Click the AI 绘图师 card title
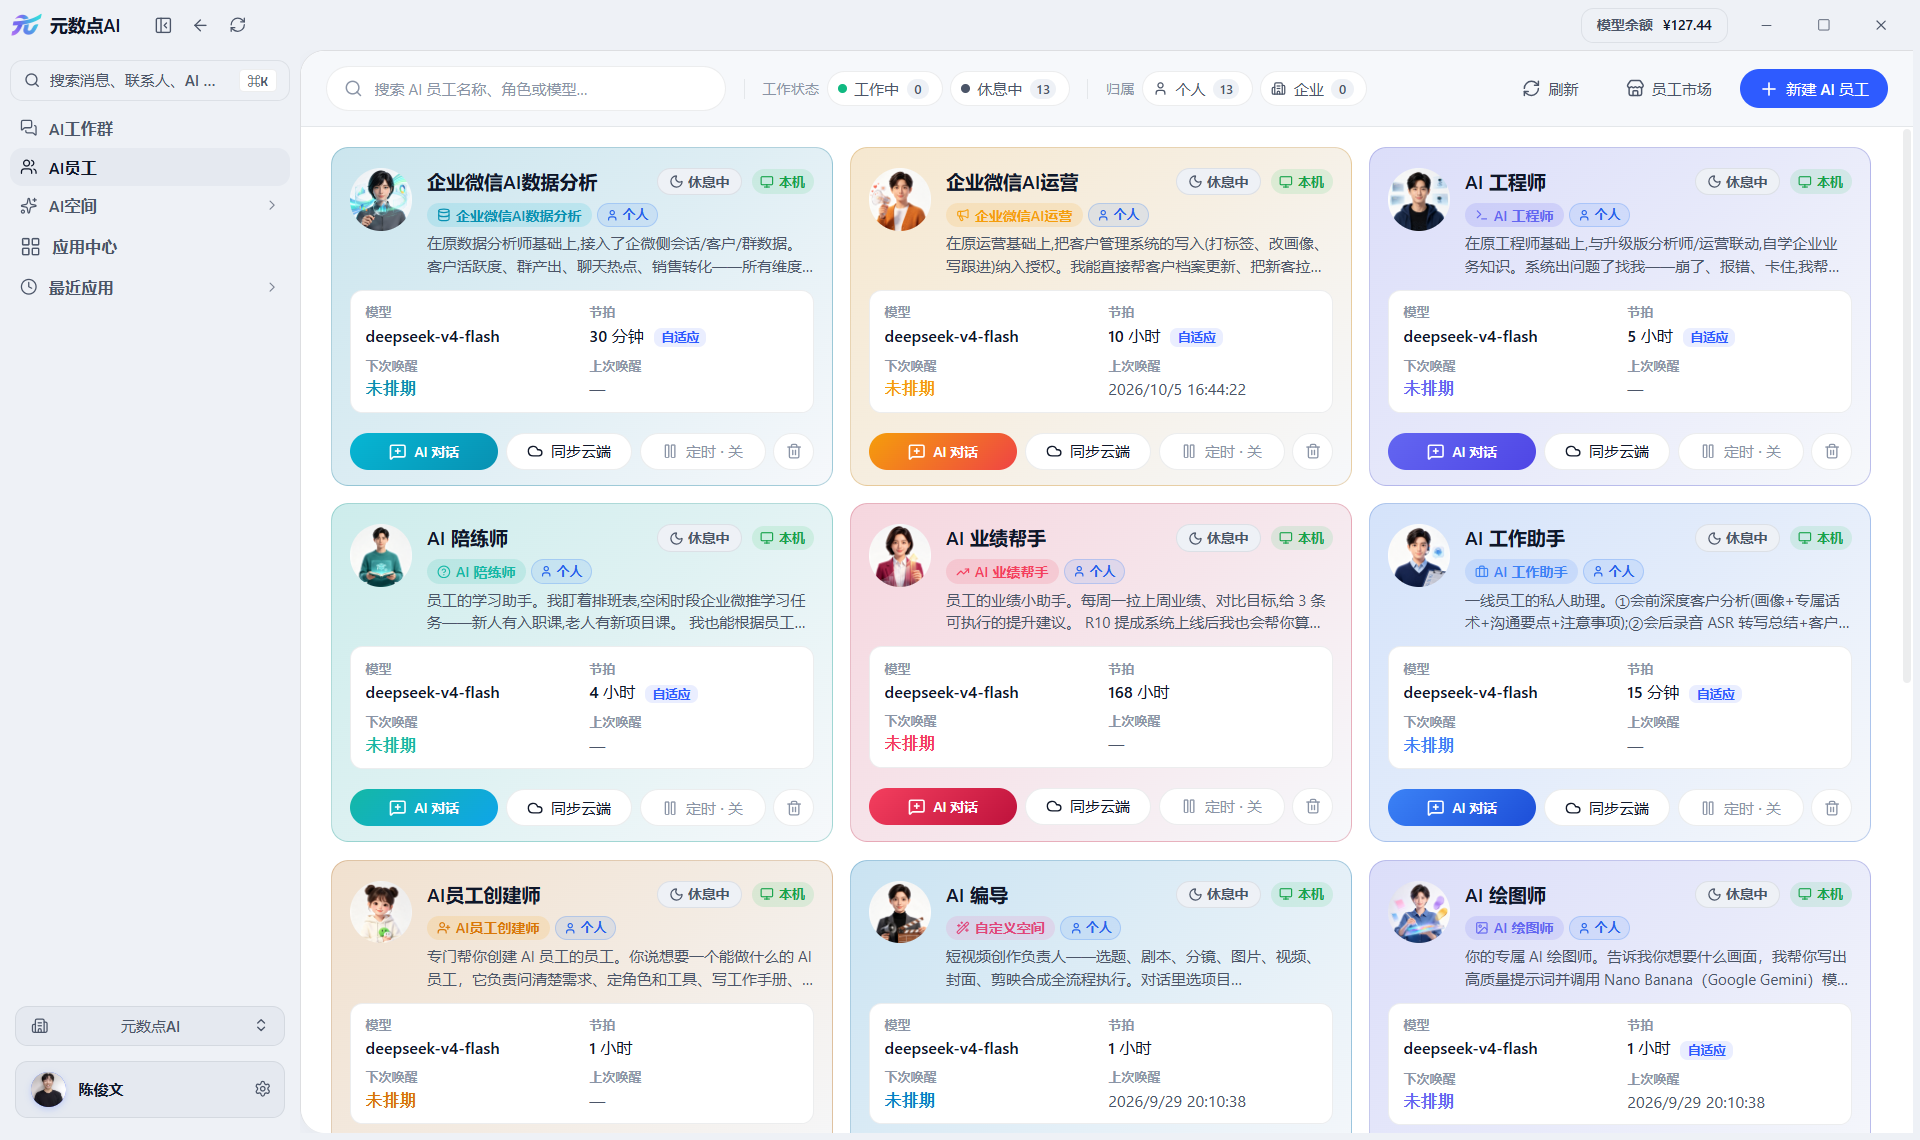 pyautogui.click(x=1505, y=895)
